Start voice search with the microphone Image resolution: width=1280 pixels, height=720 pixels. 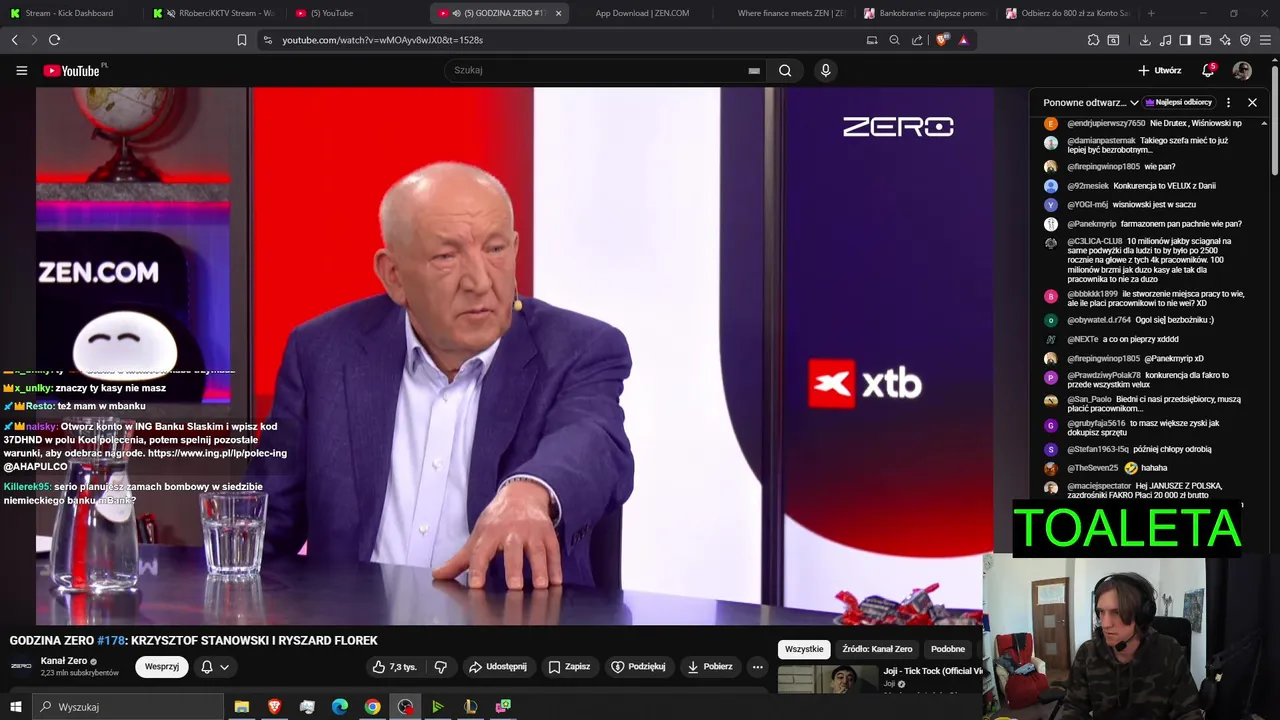825,70
